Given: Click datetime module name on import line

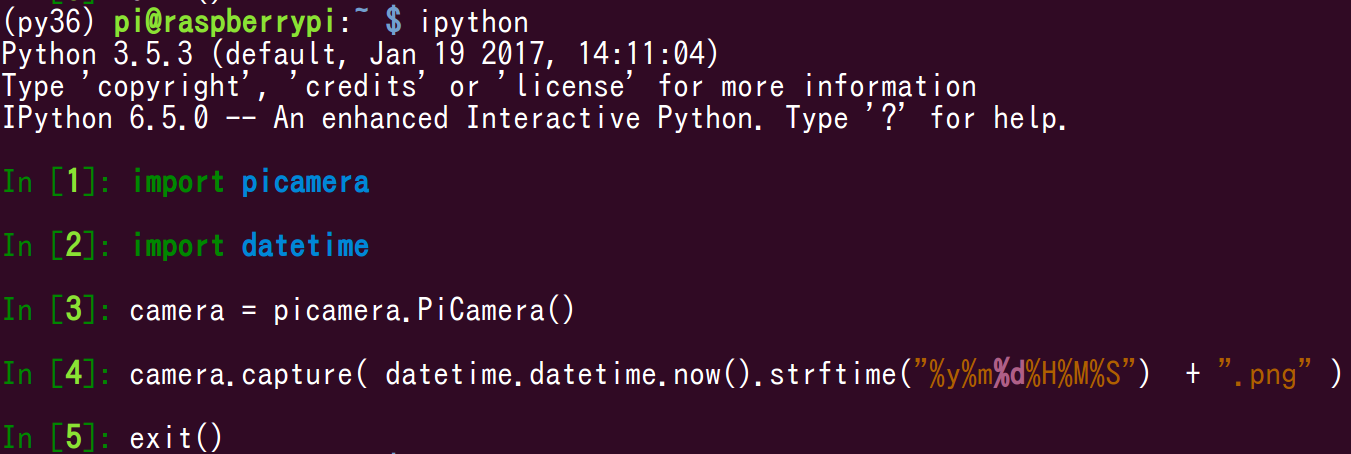Looking at the screenshot, I should pyautogui.click(x=305, y=246).
